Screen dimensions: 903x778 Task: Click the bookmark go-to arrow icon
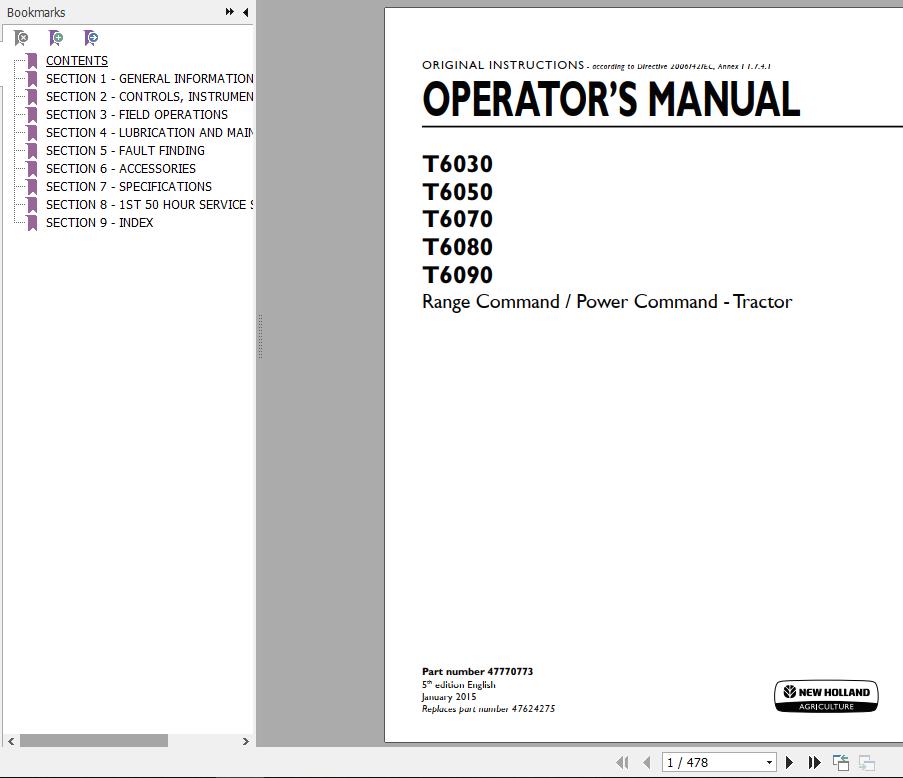pos(91,38)
